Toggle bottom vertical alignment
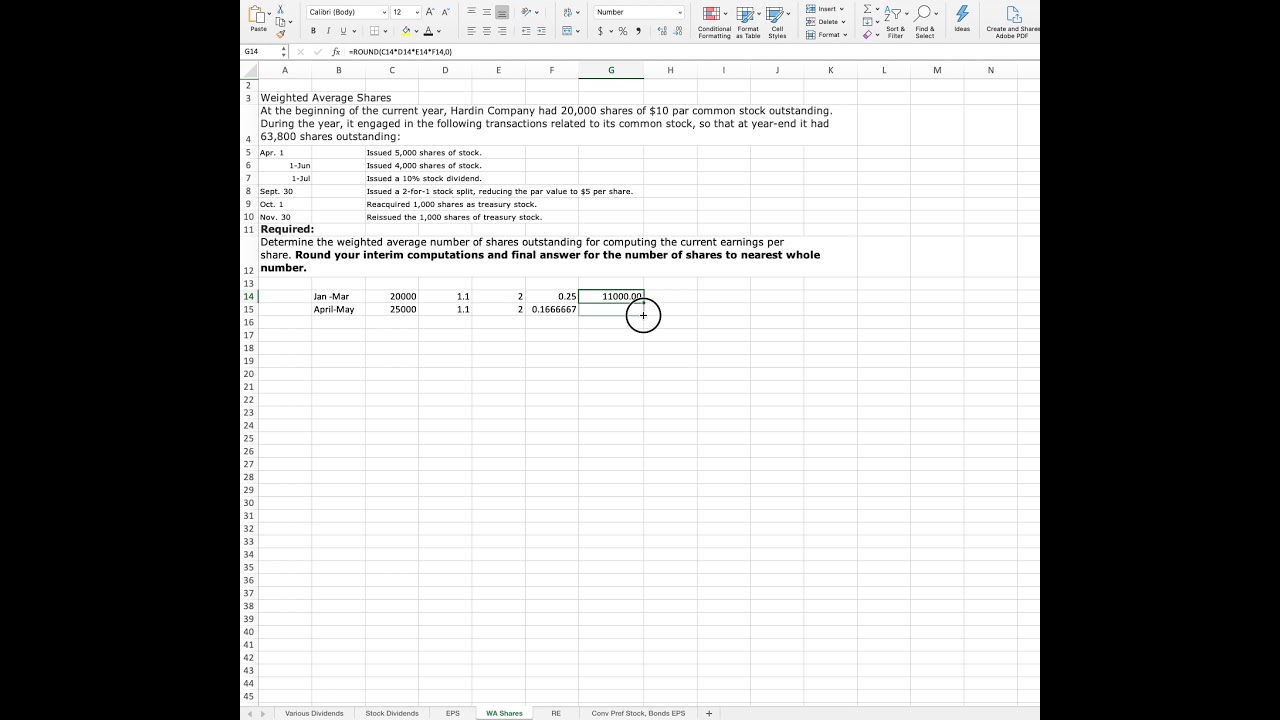 click(502, 12)
